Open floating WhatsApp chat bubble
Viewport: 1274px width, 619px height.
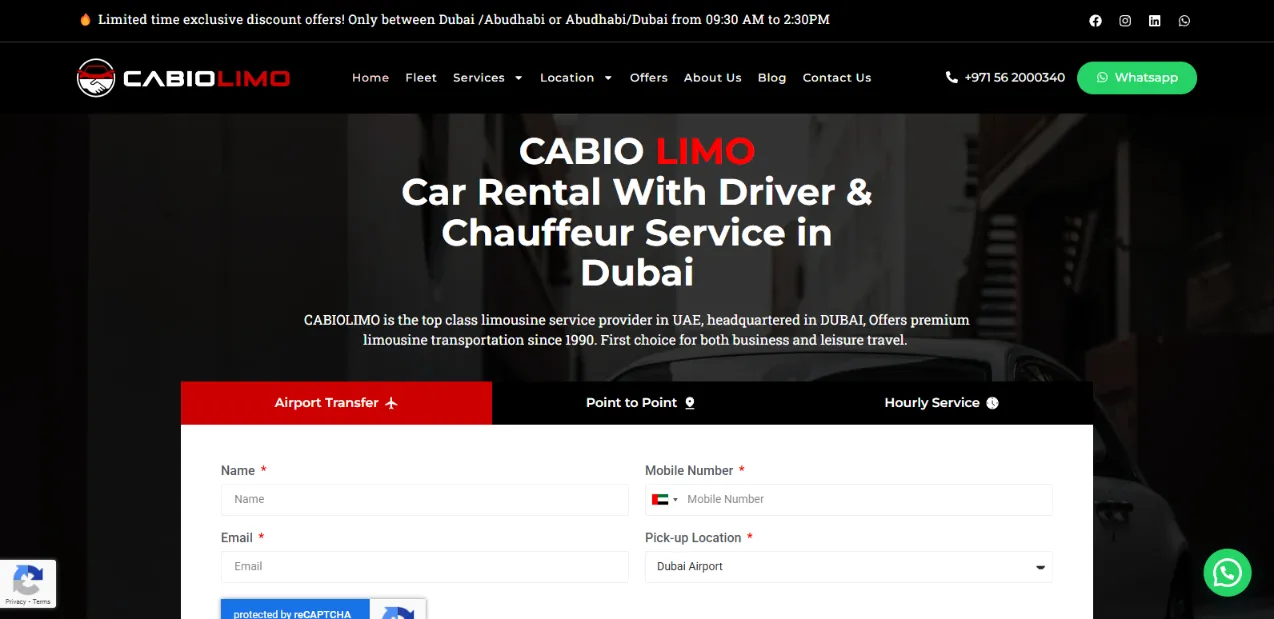click(1227, 573)
